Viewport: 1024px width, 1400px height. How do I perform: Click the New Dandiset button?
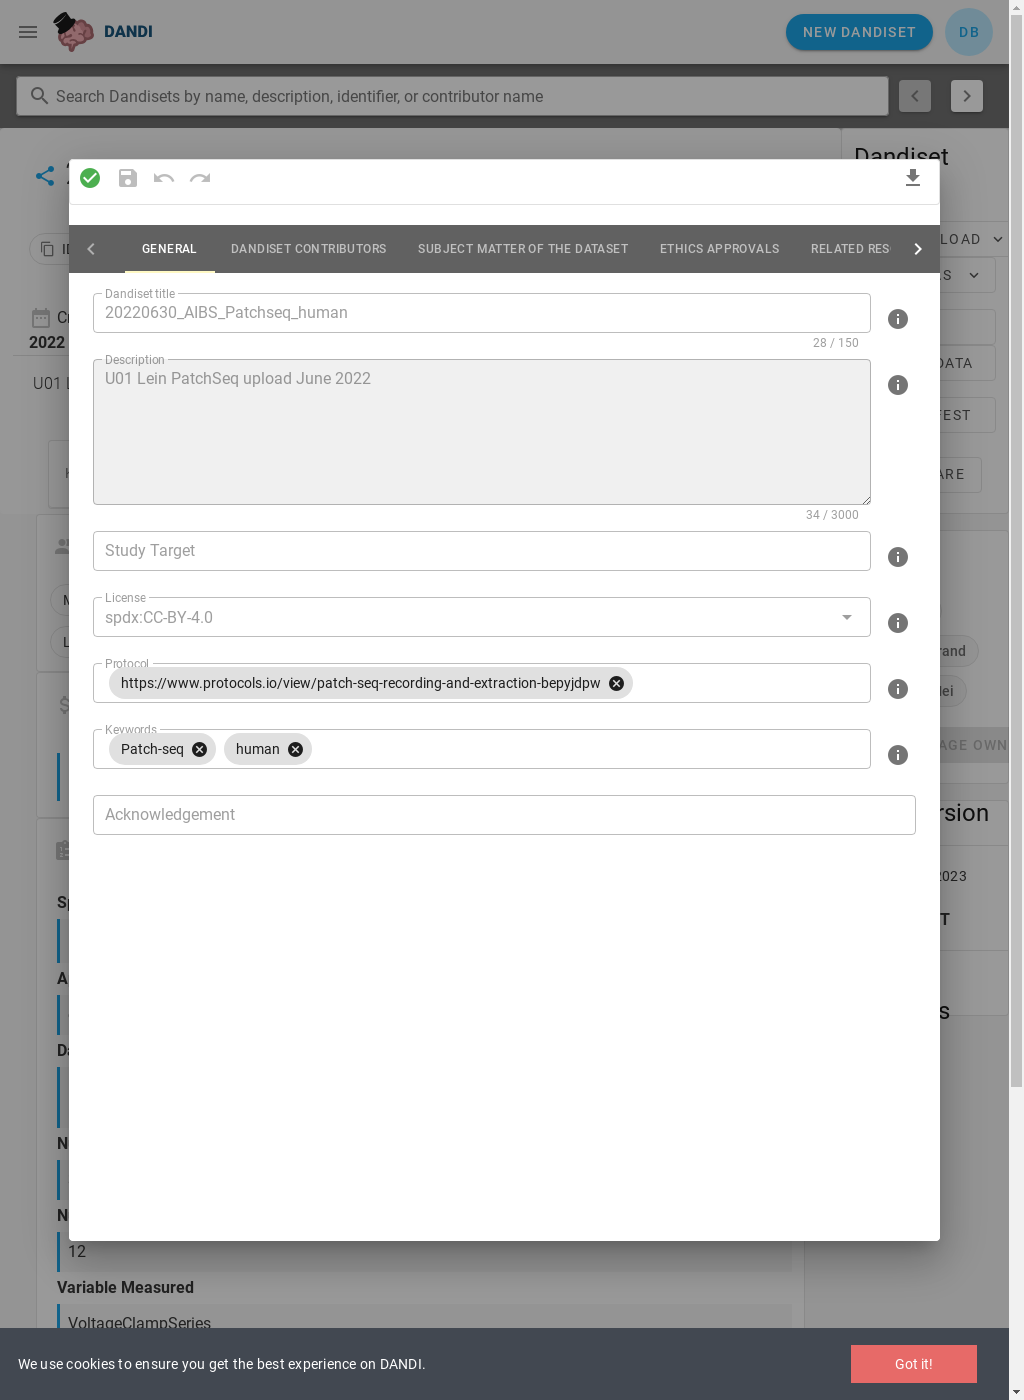coord(859,32)
